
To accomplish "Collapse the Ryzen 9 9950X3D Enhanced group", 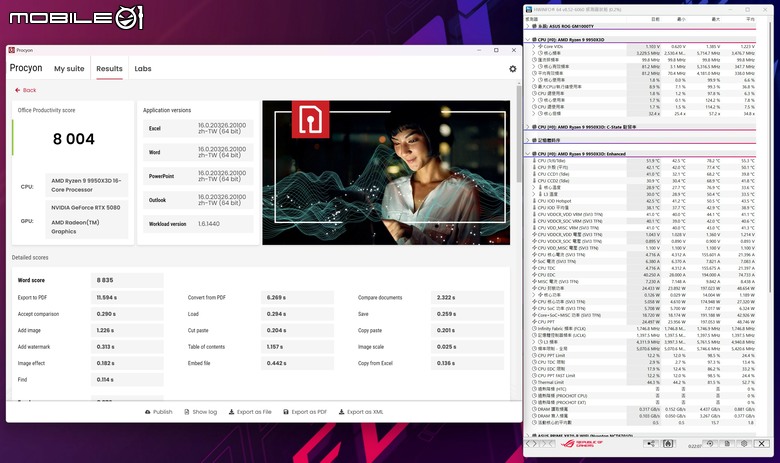I will click(x=528, y=154).
